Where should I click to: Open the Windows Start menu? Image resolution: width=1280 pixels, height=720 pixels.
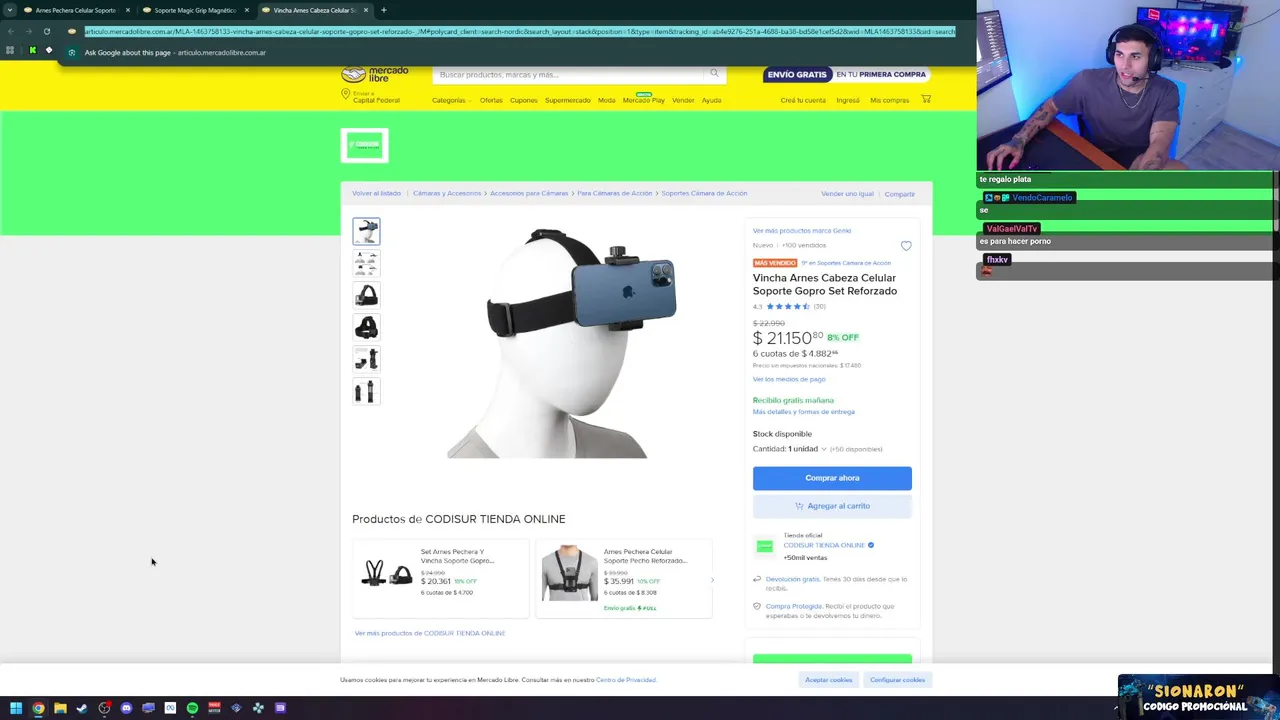pyautogui.click(x=16, y=708)
